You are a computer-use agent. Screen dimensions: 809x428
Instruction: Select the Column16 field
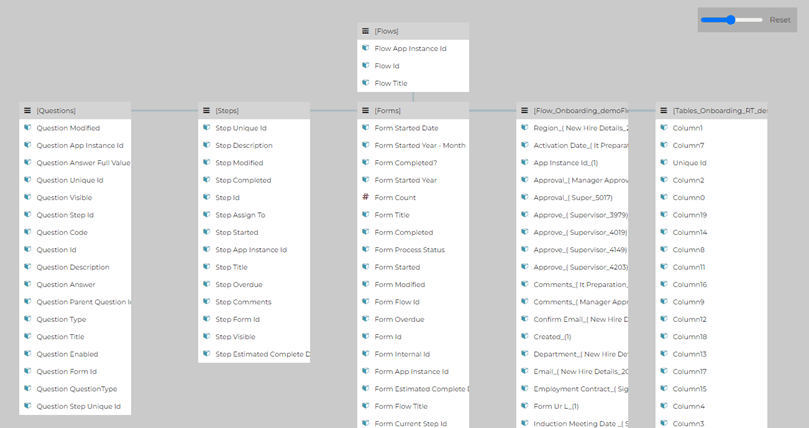coord(711,284)
